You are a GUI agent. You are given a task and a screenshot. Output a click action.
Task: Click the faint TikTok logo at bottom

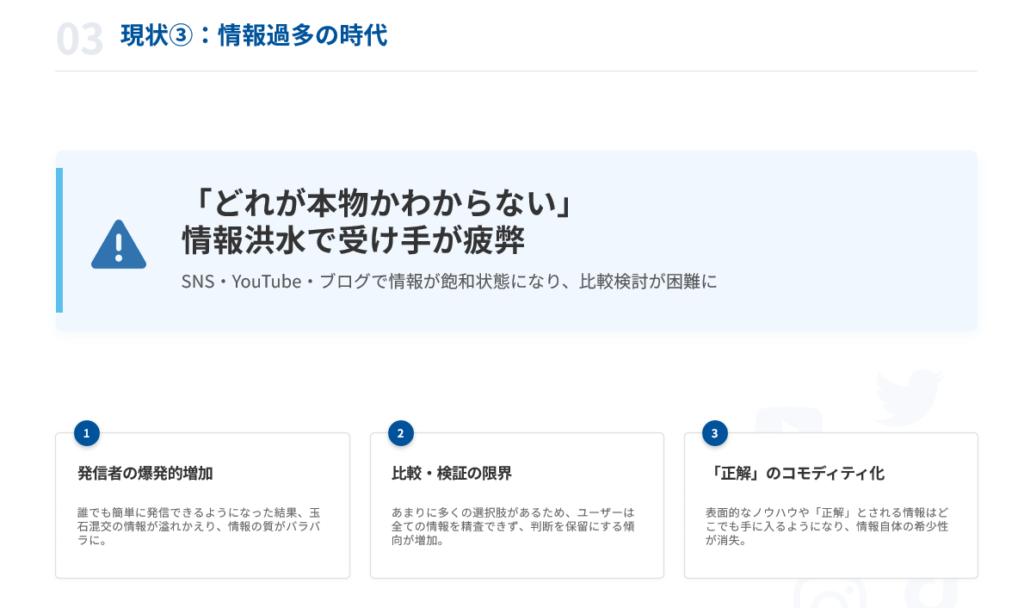click(929, 594)
